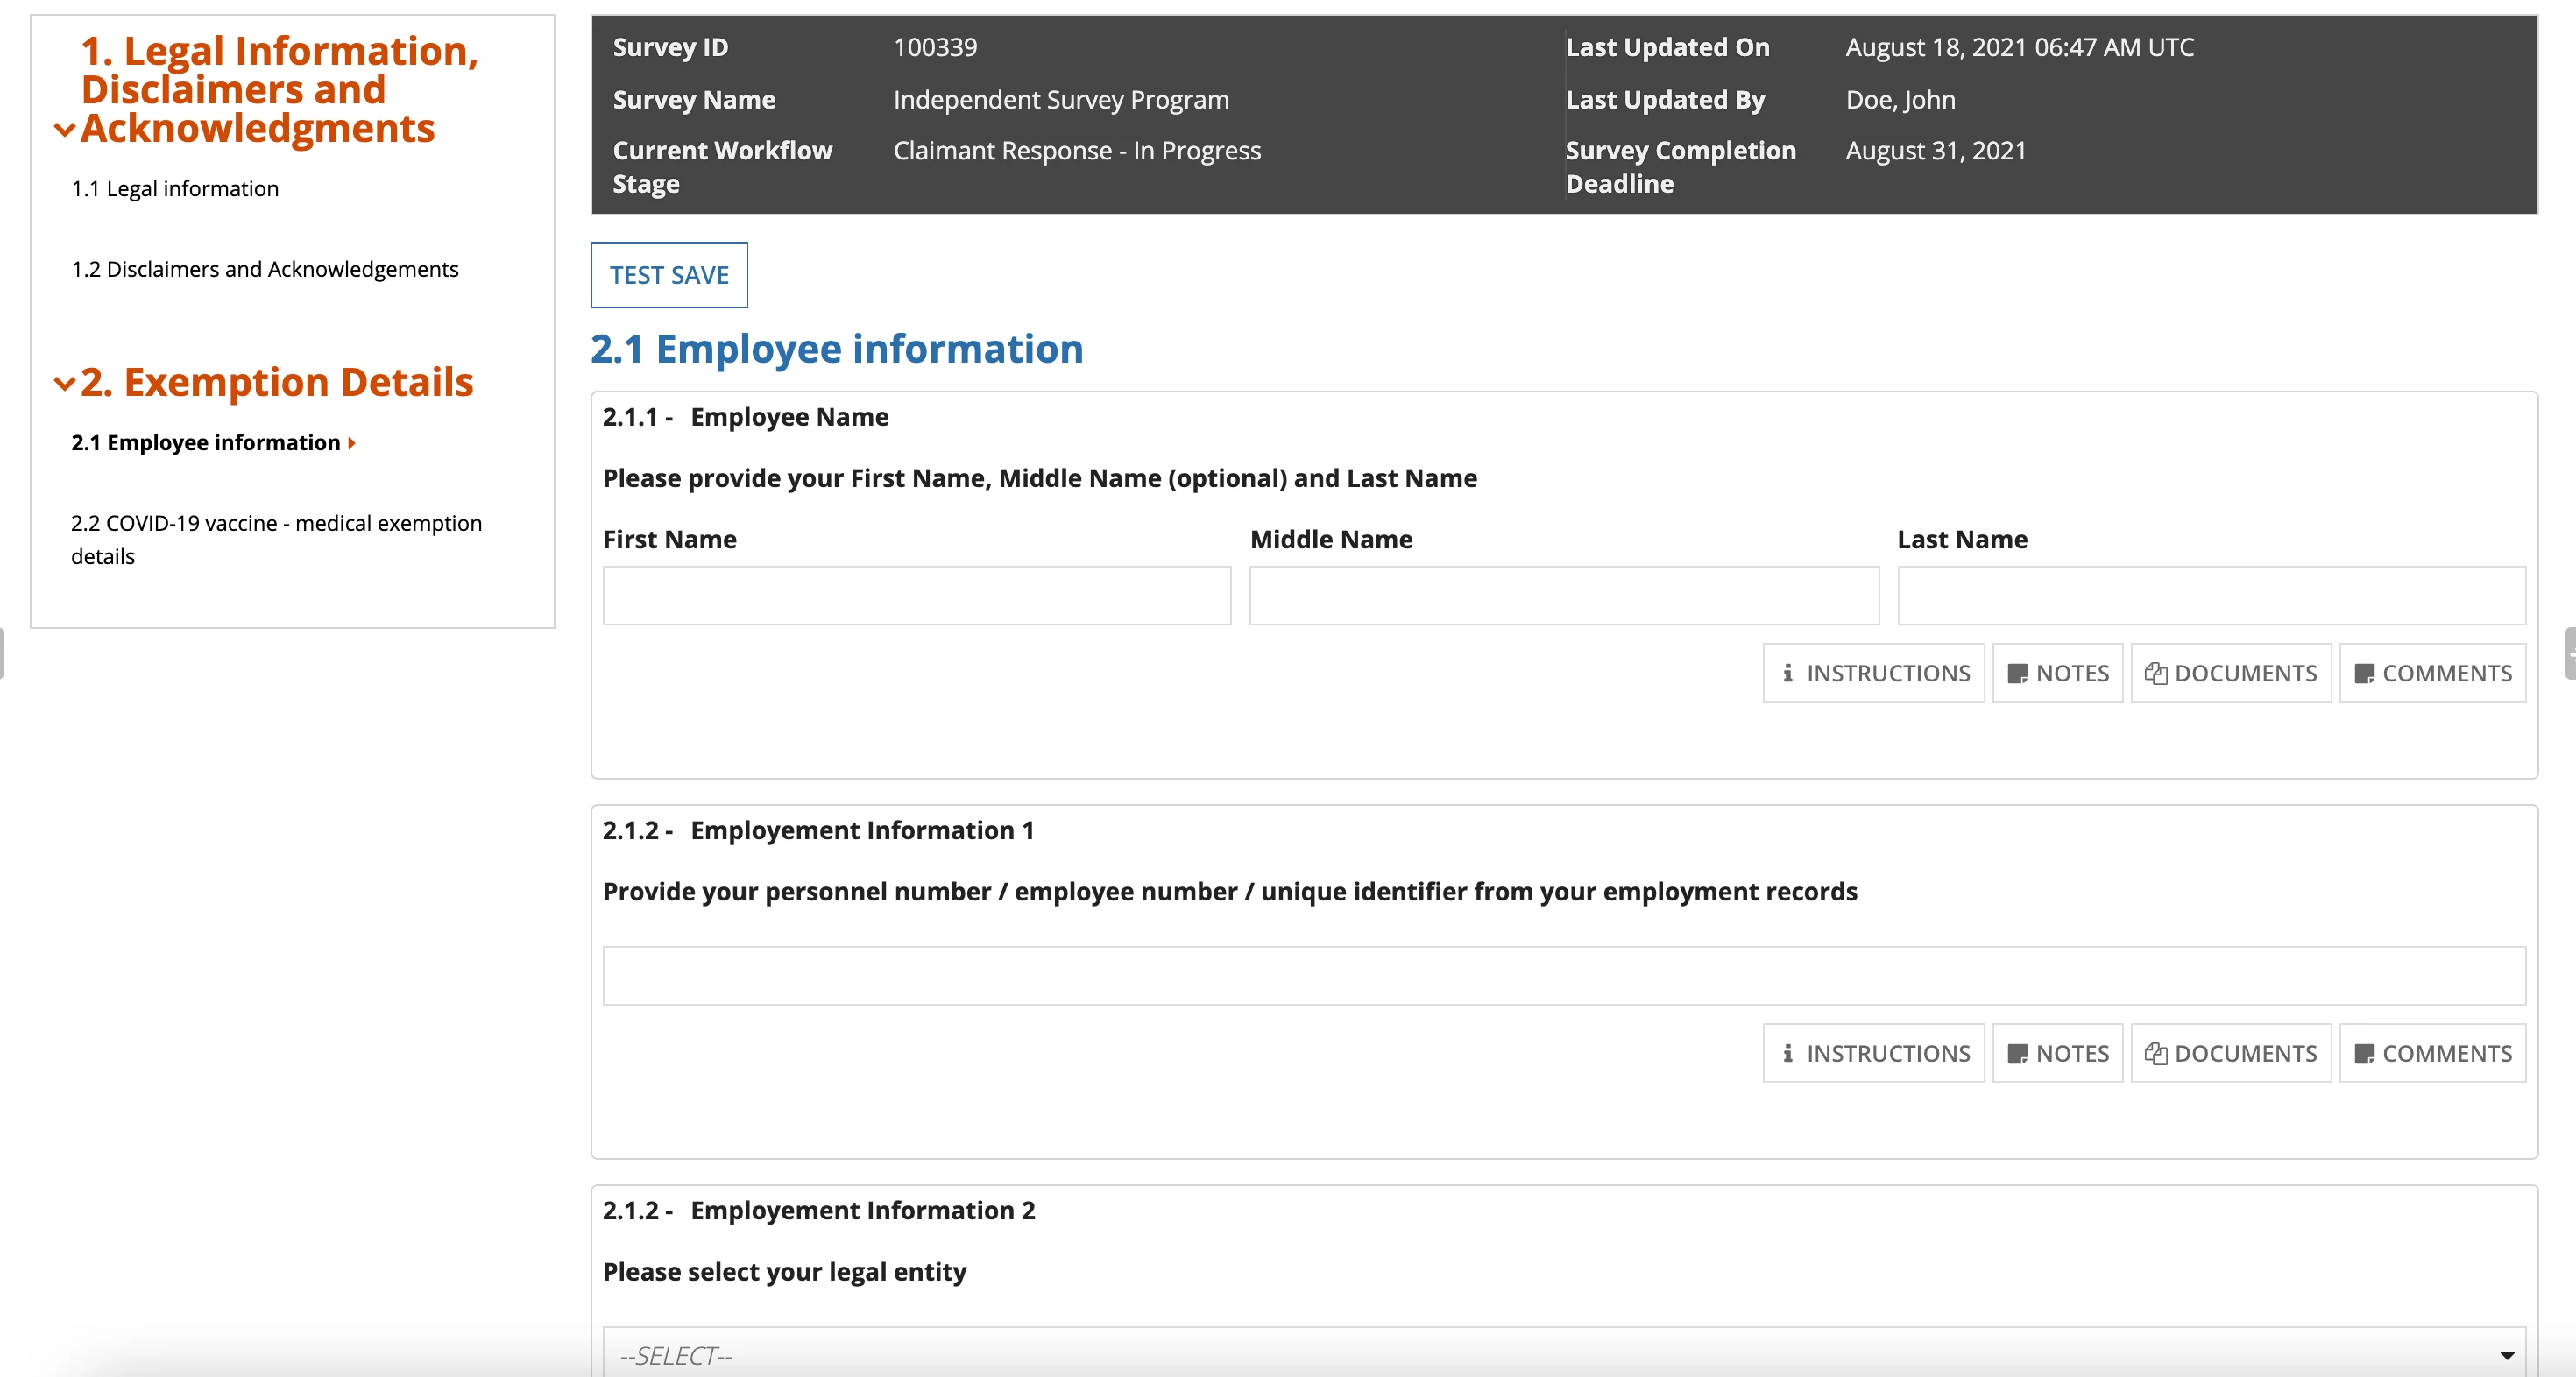Click the Survey ID value 100339
2576x1377 pixels.
click(x=935, y=47)
